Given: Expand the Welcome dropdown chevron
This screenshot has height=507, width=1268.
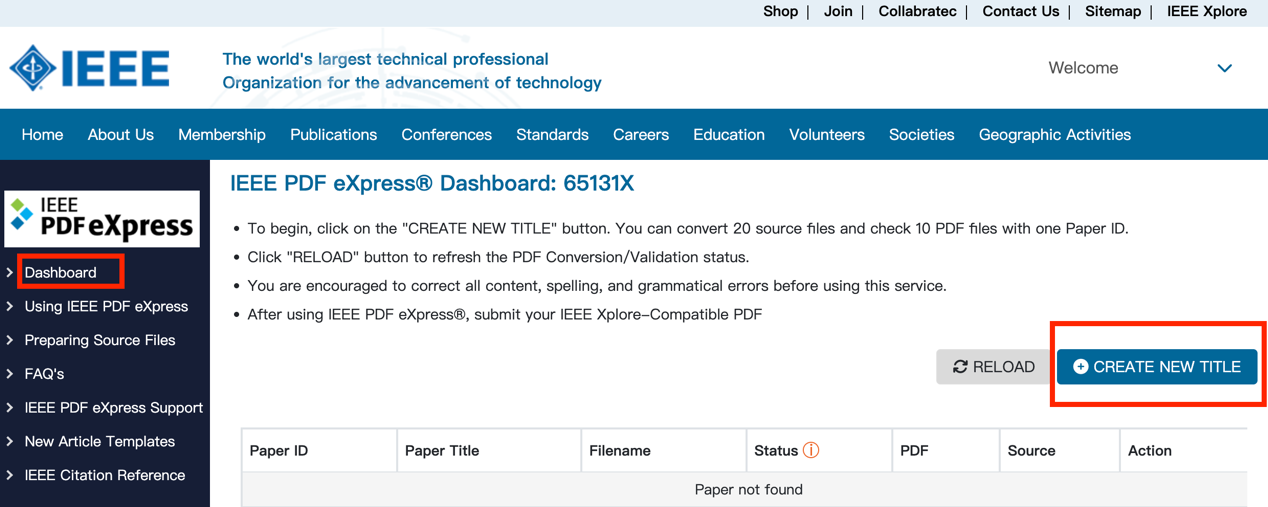Looking at the screenshot, I should click(1224, 68).
